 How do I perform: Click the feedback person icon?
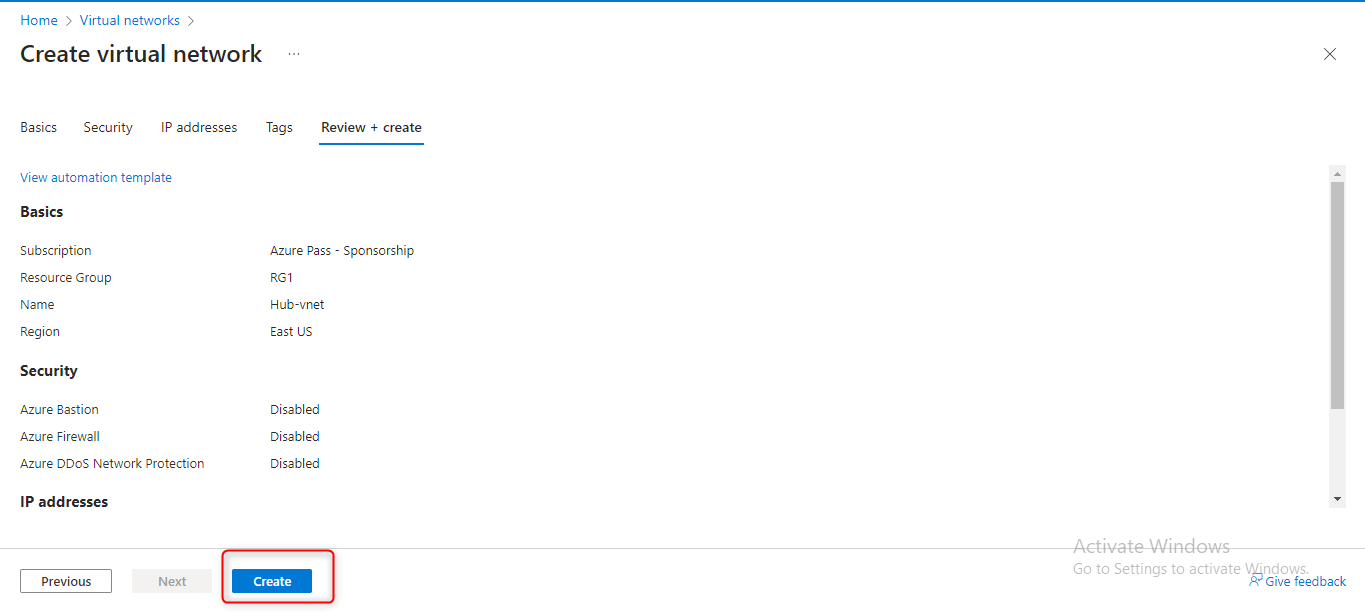[1255, 581]
